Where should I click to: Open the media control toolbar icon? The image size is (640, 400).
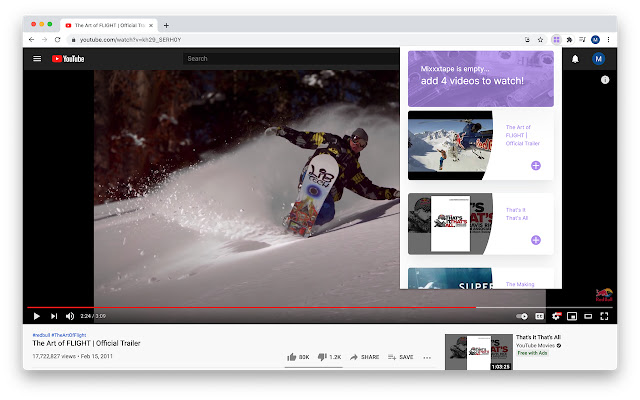coord(582,40)
